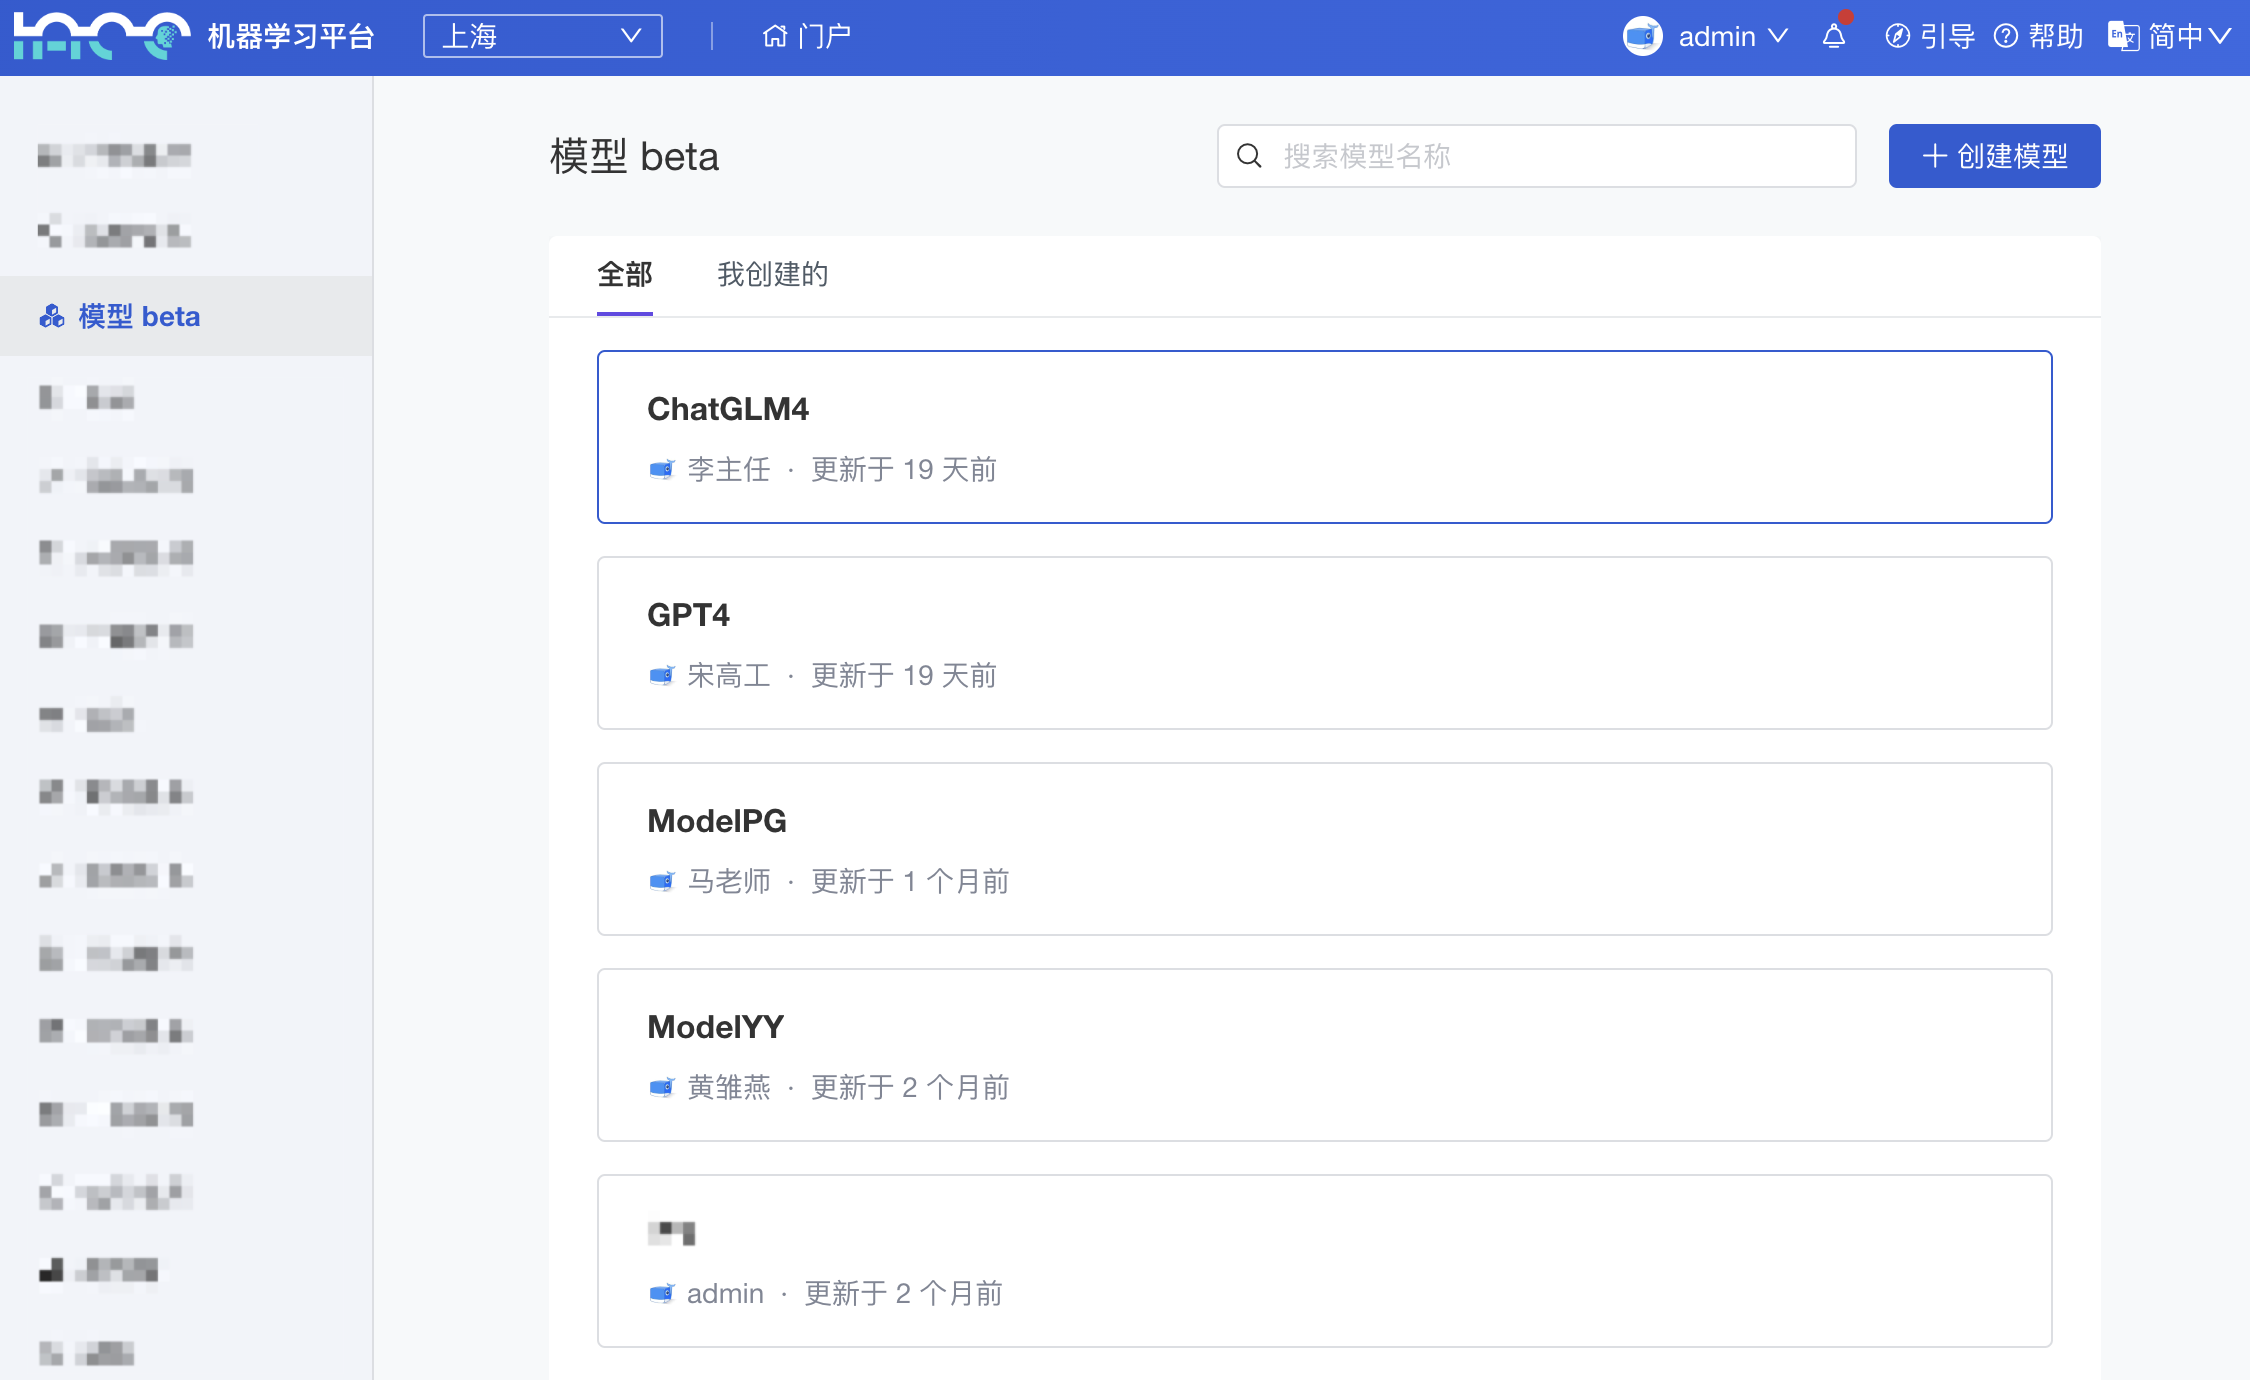Click the language translate icon
This screenshot has width=2250, height=1380.
tap(2122, 37)
